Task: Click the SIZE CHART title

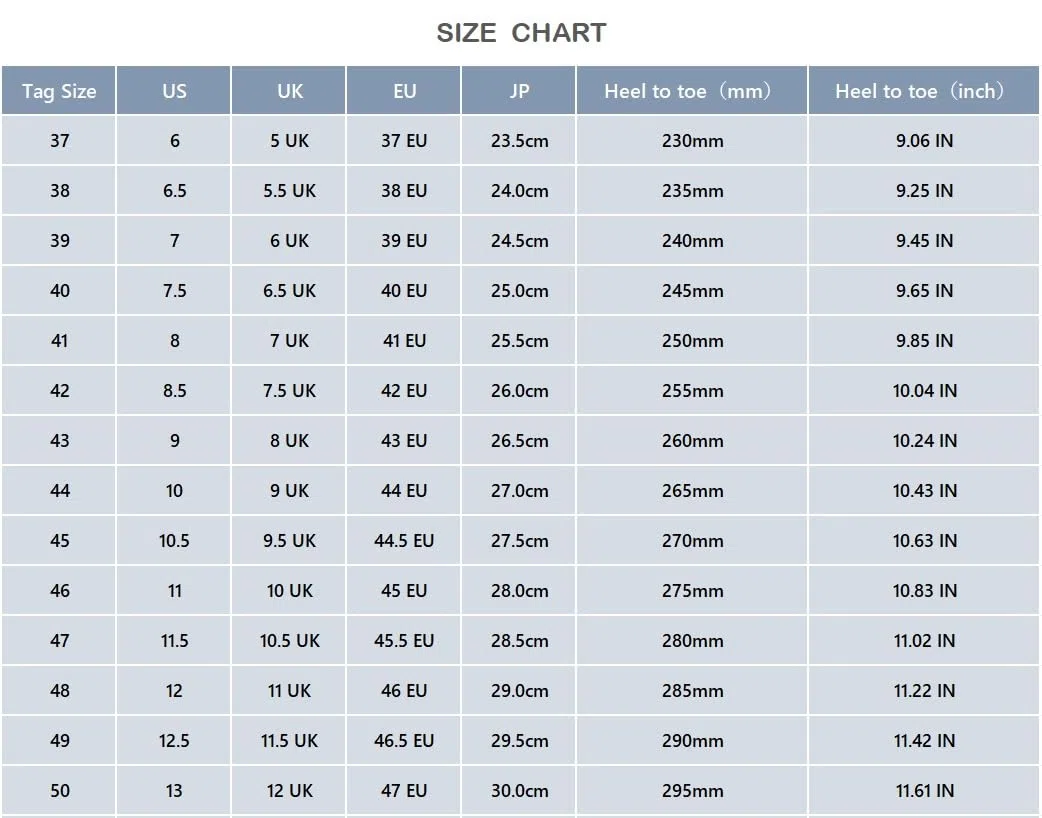Action: (x=521, y=33)
